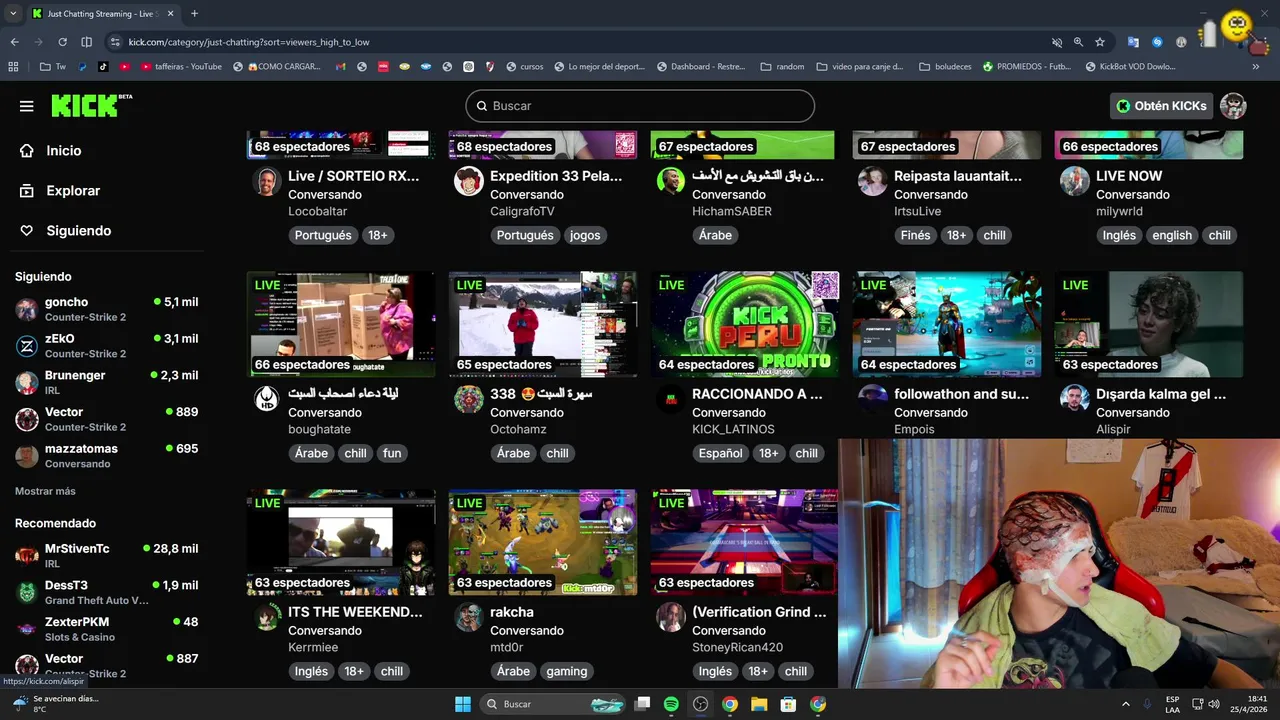Image resolution: width=1280 pixels, height=720 pixels.
Task: Open the StoneyRican420 stream thumbnail
Action: pyautogui.click(x=745, y=542)
